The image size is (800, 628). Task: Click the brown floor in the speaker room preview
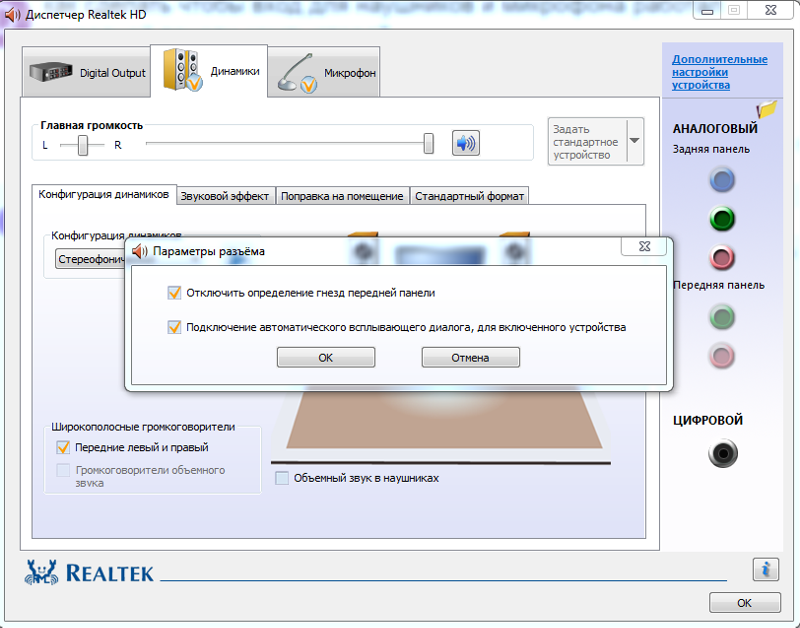point(444,421)
